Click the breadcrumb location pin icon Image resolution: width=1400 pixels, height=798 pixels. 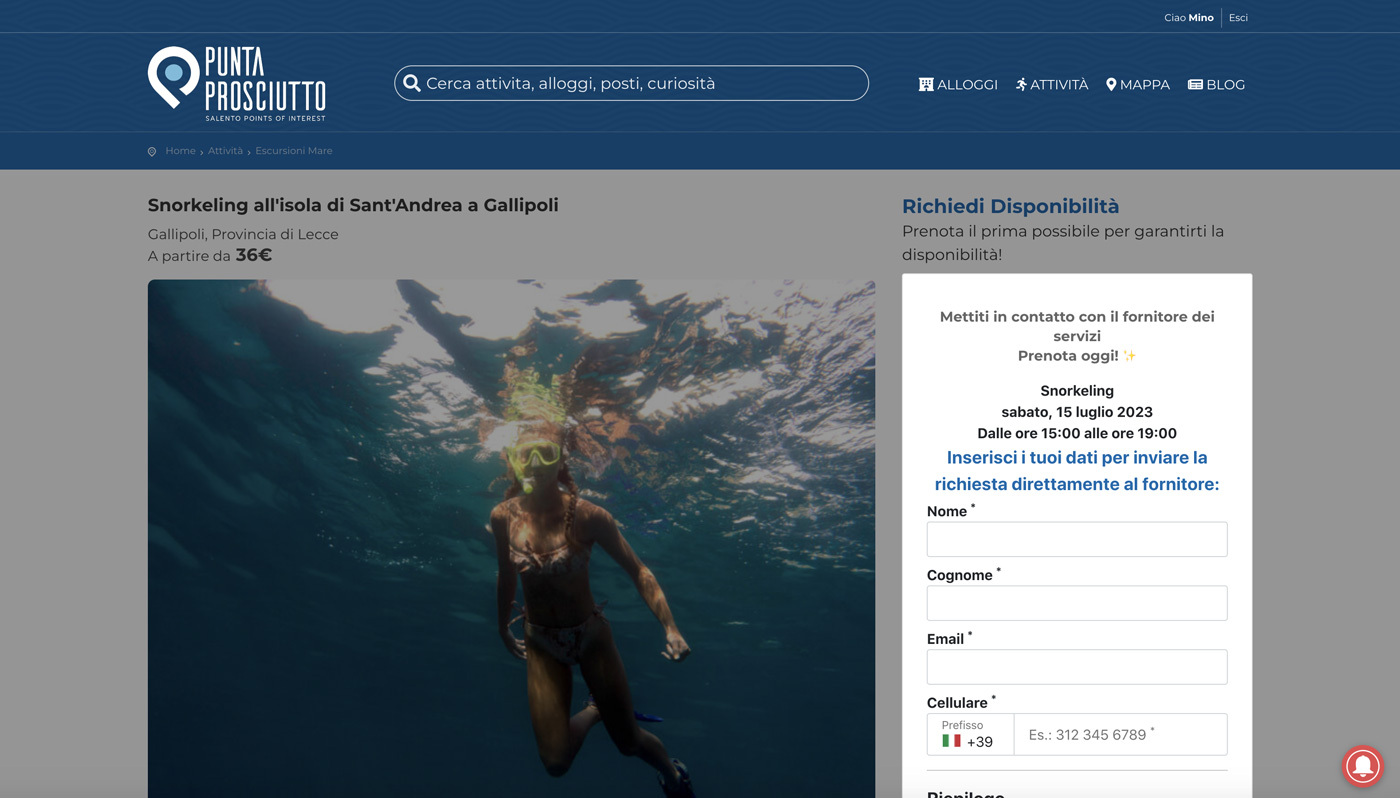click(x=152, y=151)
